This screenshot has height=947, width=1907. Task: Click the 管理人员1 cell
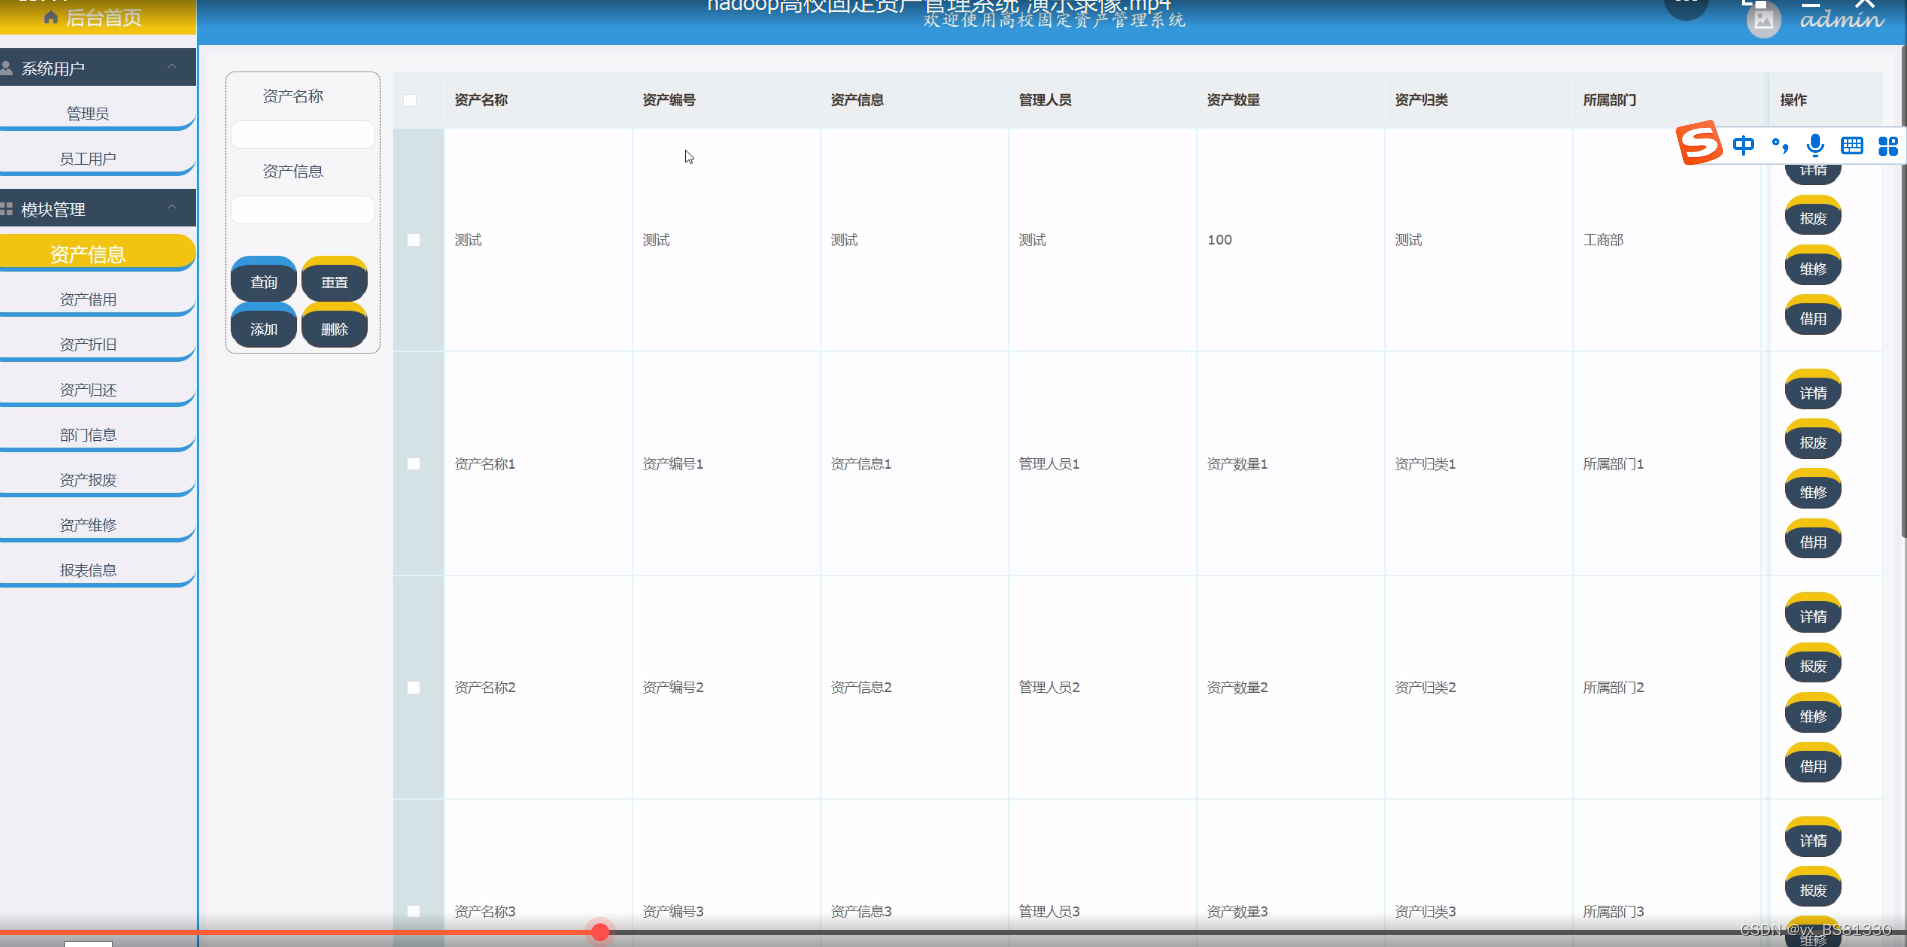[x=1049, y=464]
